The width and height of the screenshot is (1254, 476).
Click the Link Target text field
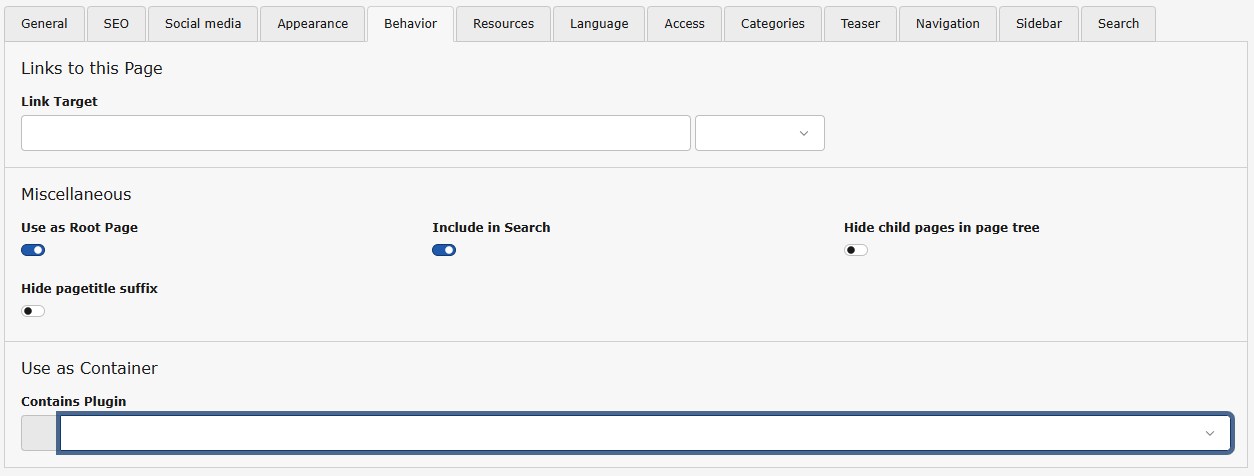(355, 133)
